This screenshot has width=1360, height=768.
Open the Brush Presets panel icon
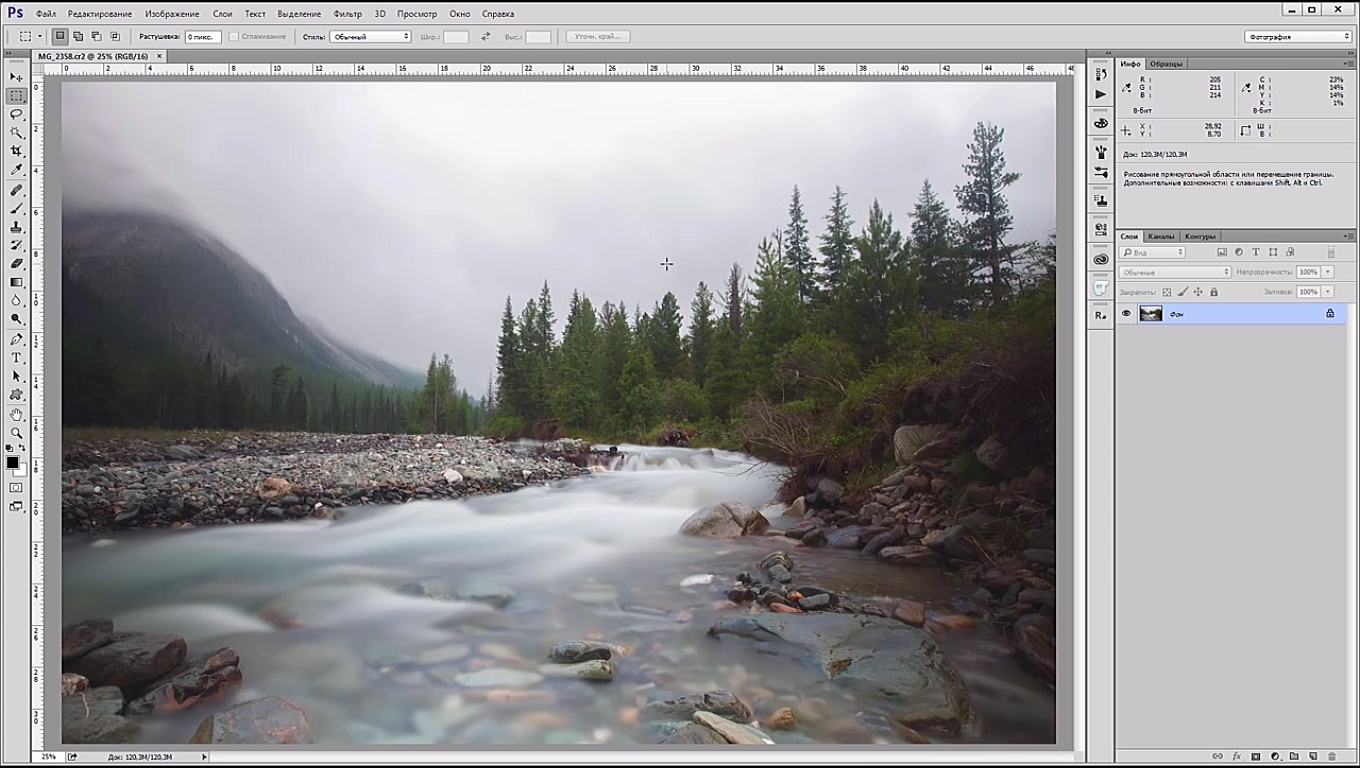(x=1101, y=153)
